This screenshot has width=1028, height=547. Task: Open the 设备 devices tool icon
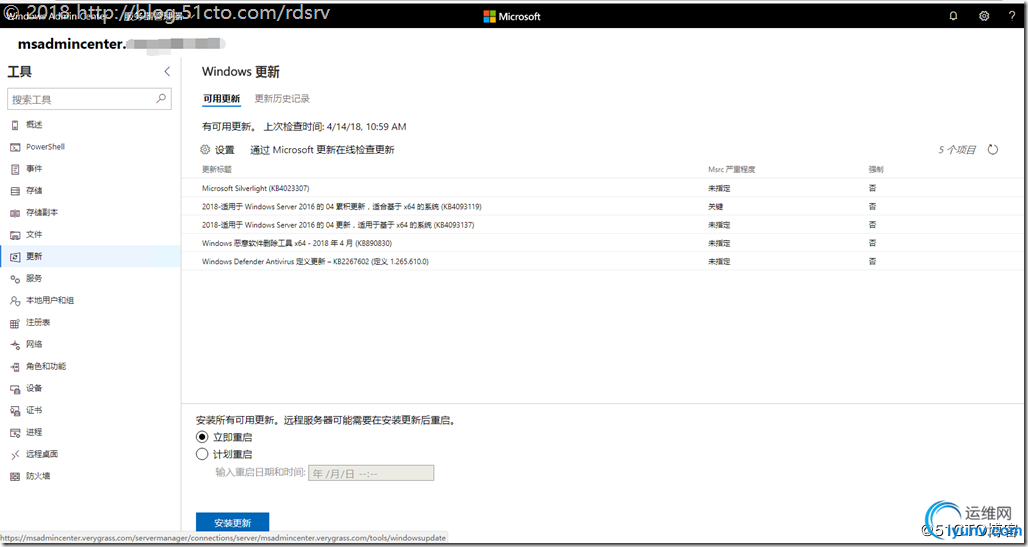(15, 388)
